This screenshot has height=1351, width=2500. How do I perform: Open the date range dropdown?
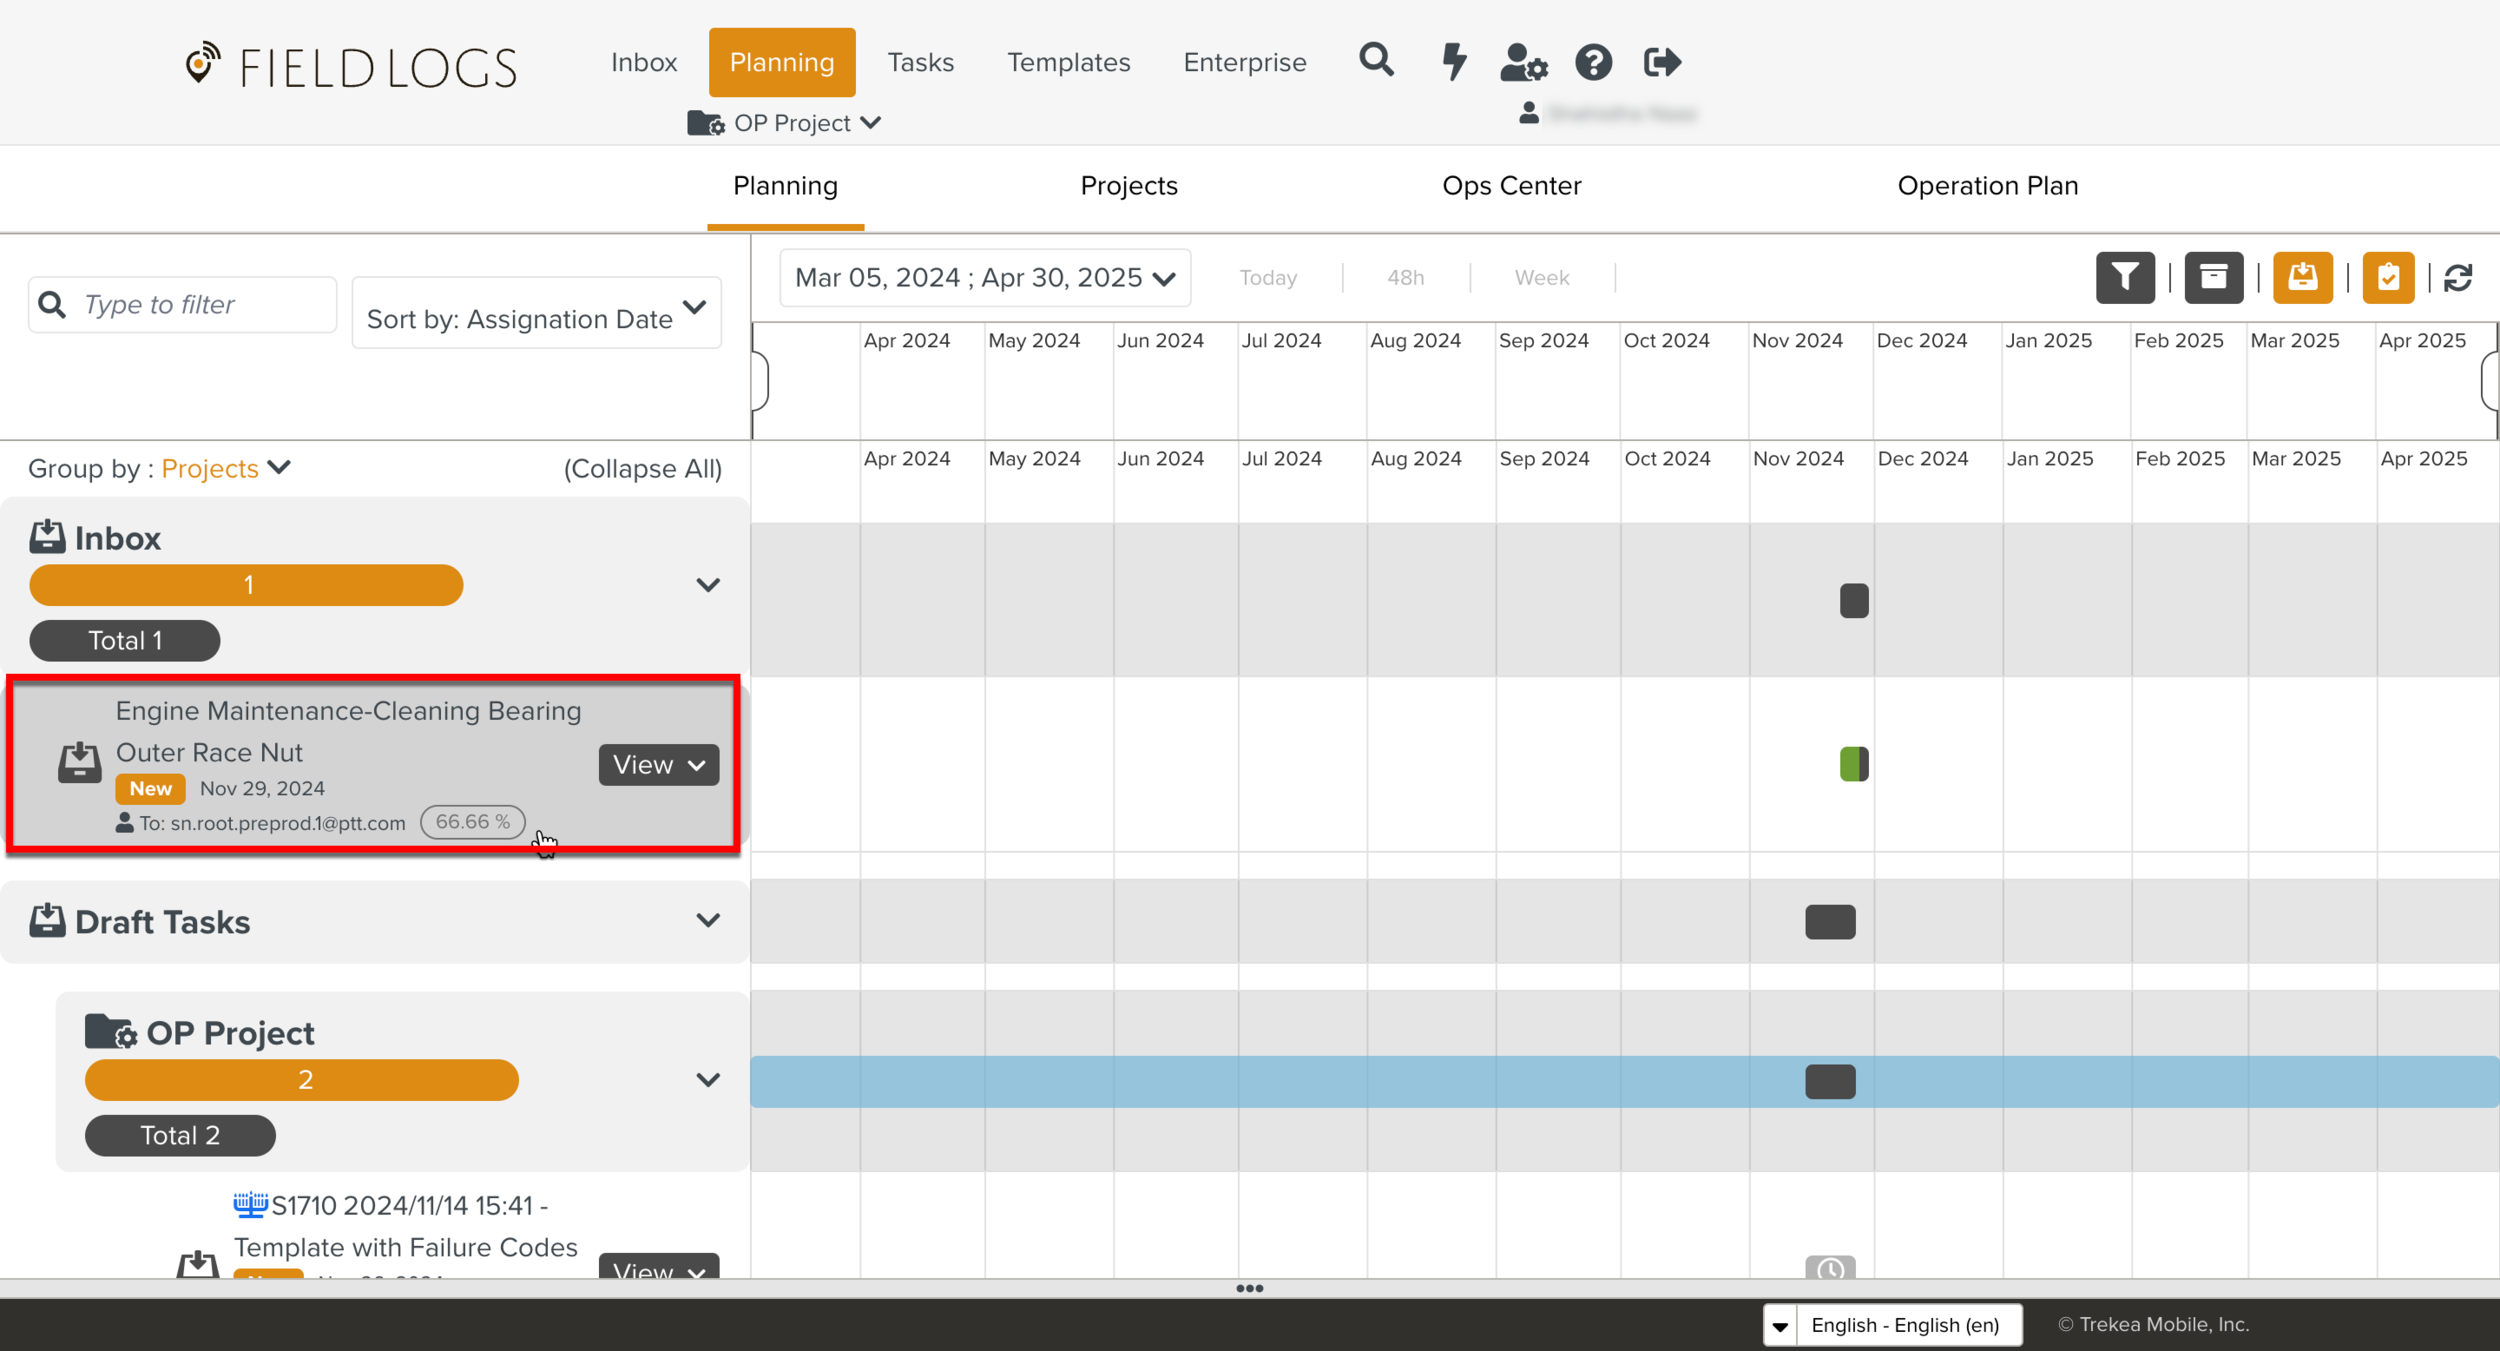click(984, 278)
